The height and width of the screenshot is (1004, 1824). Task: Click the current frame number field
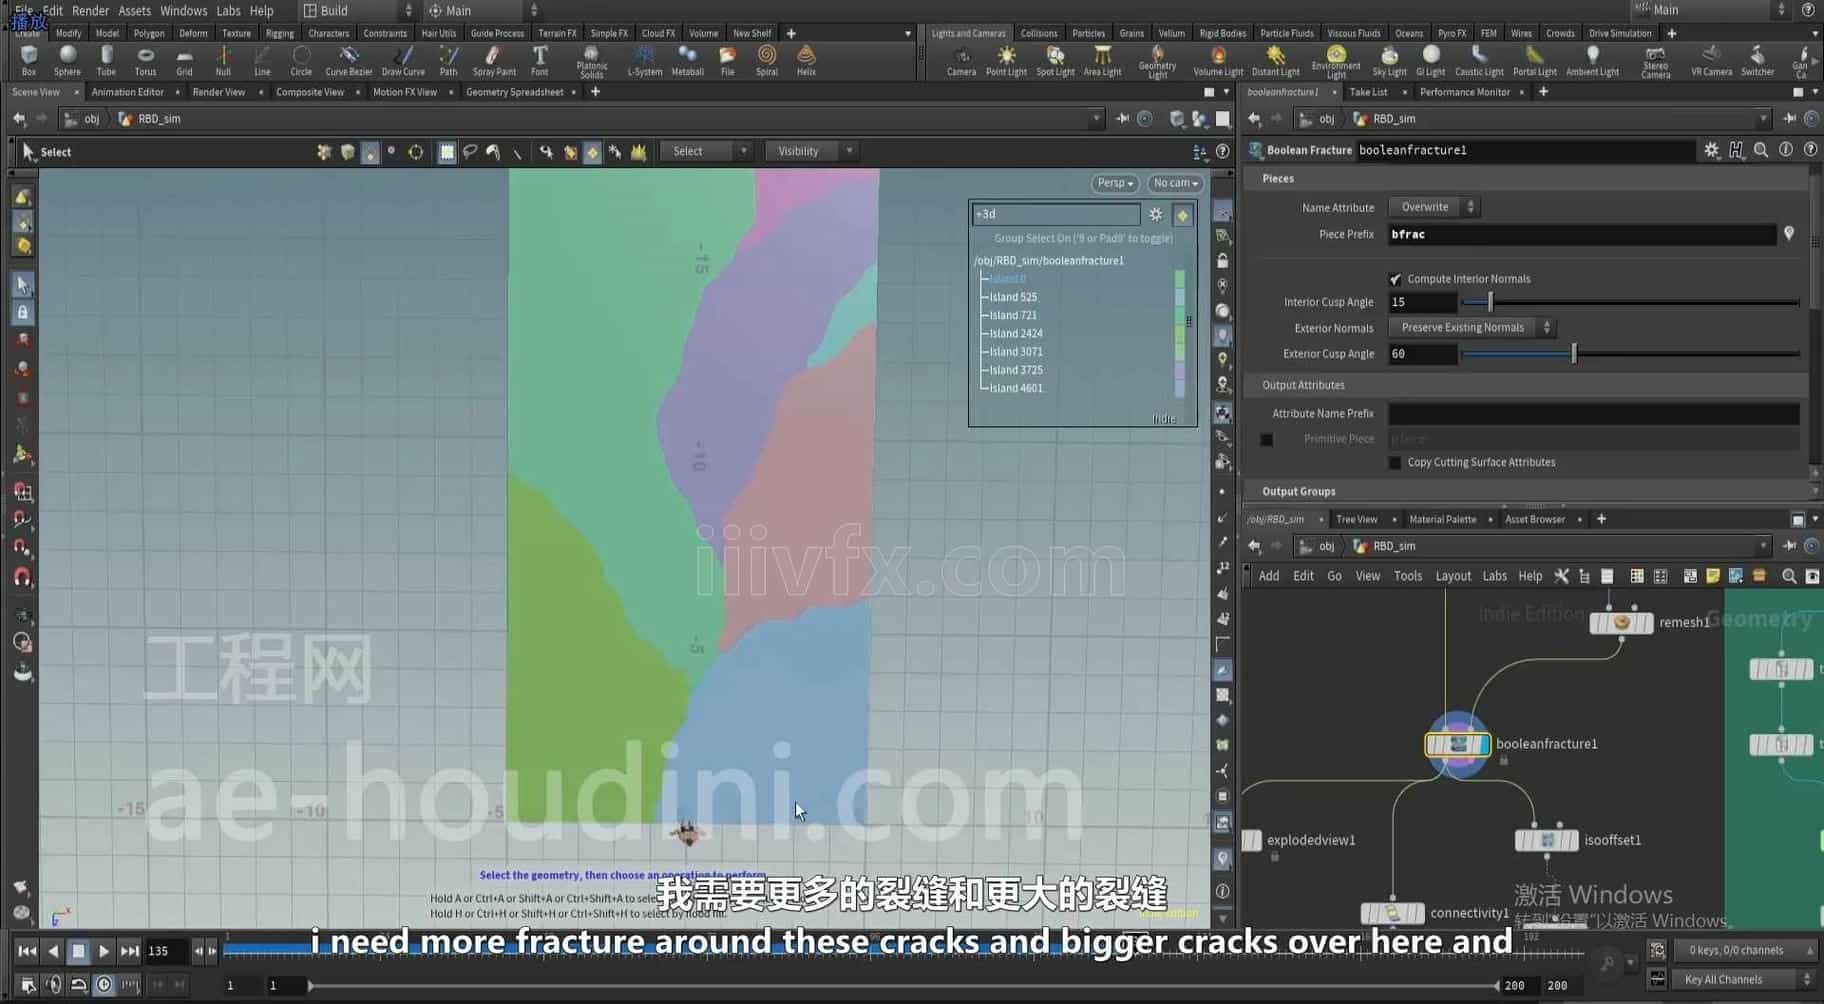click(x=165, y=951)
